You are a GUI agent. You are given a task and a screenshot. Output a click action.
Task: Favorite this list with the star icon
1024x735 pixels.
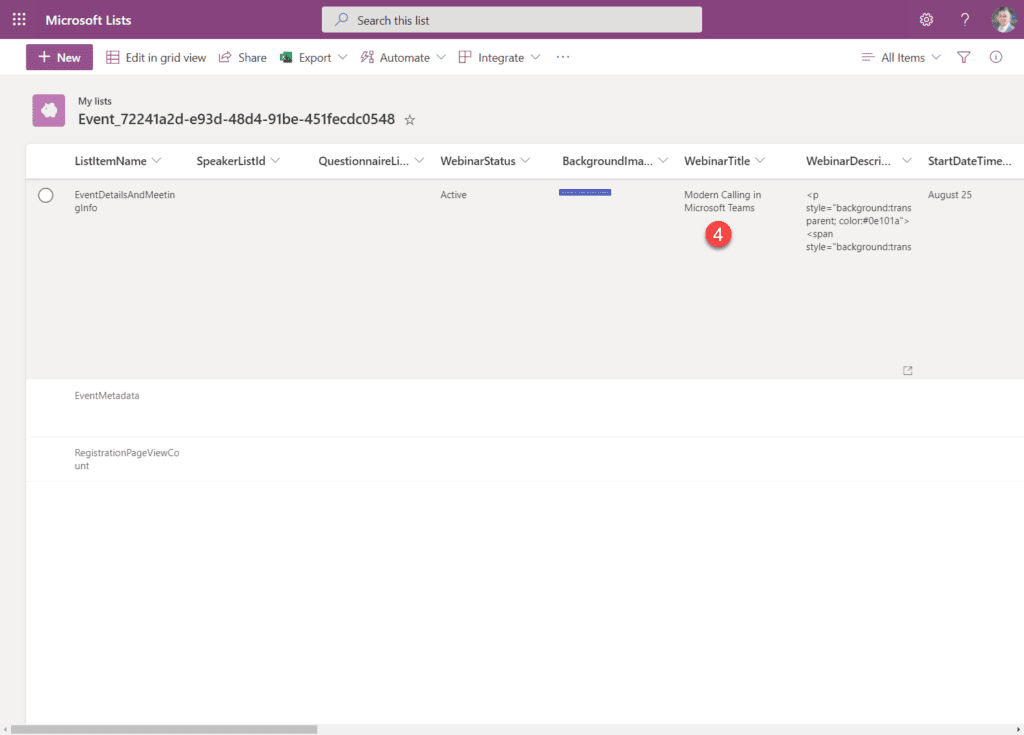[x=409, y=120]
